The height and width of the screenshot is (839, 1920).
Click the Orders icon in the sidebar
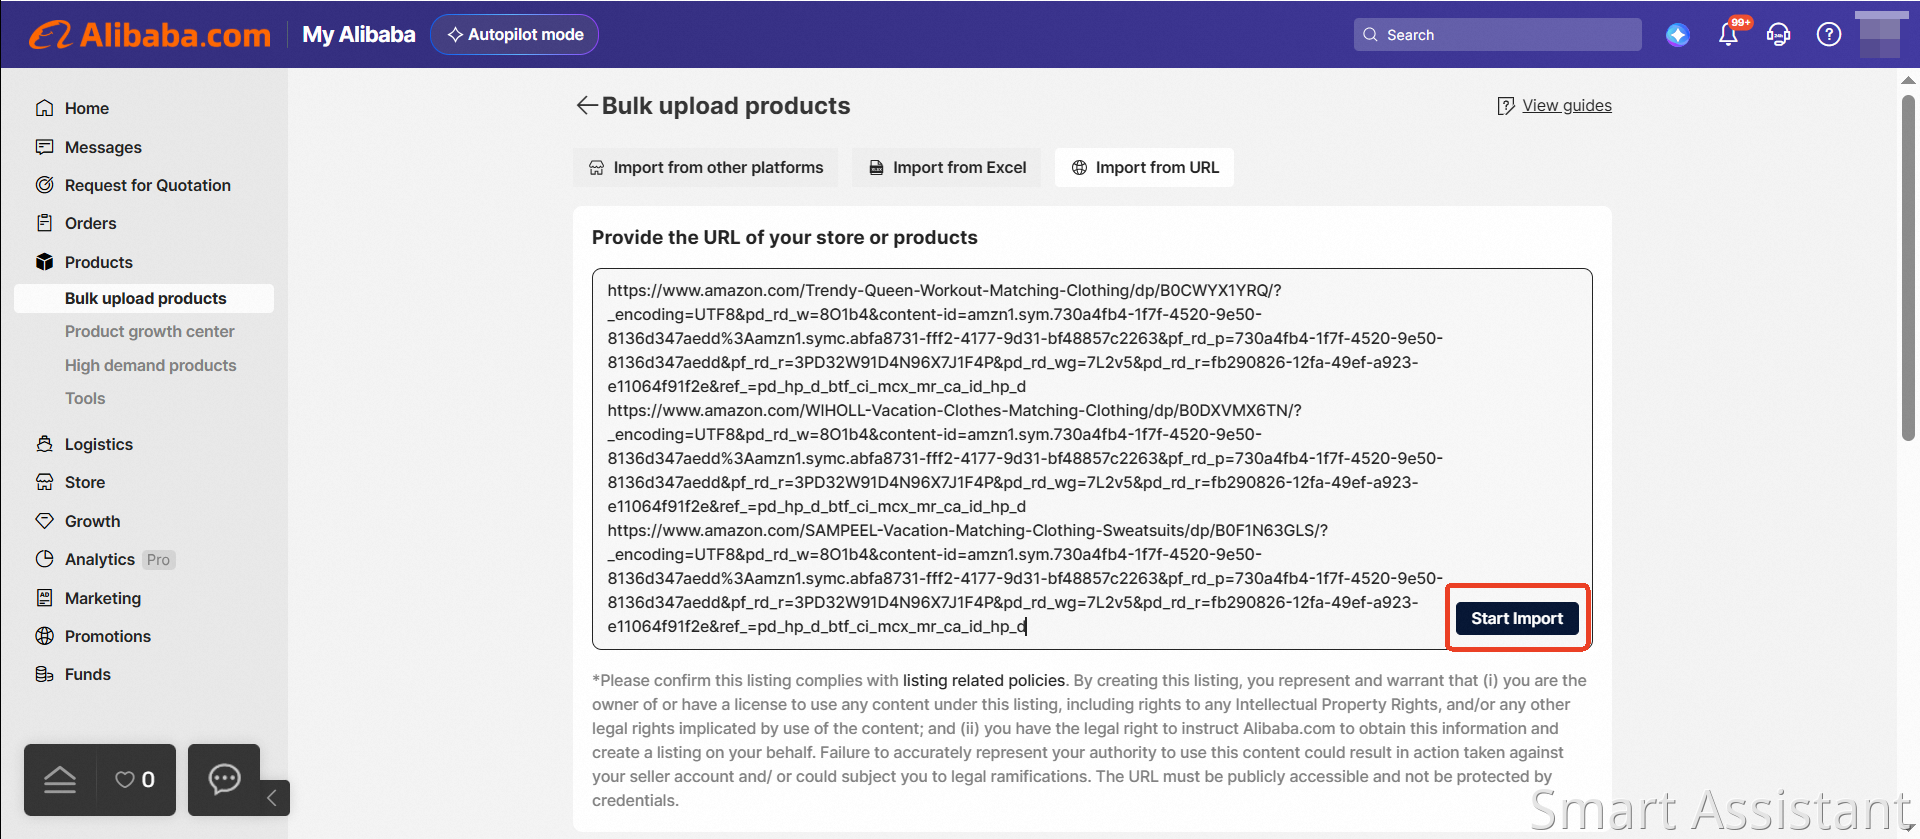point(44,223)
